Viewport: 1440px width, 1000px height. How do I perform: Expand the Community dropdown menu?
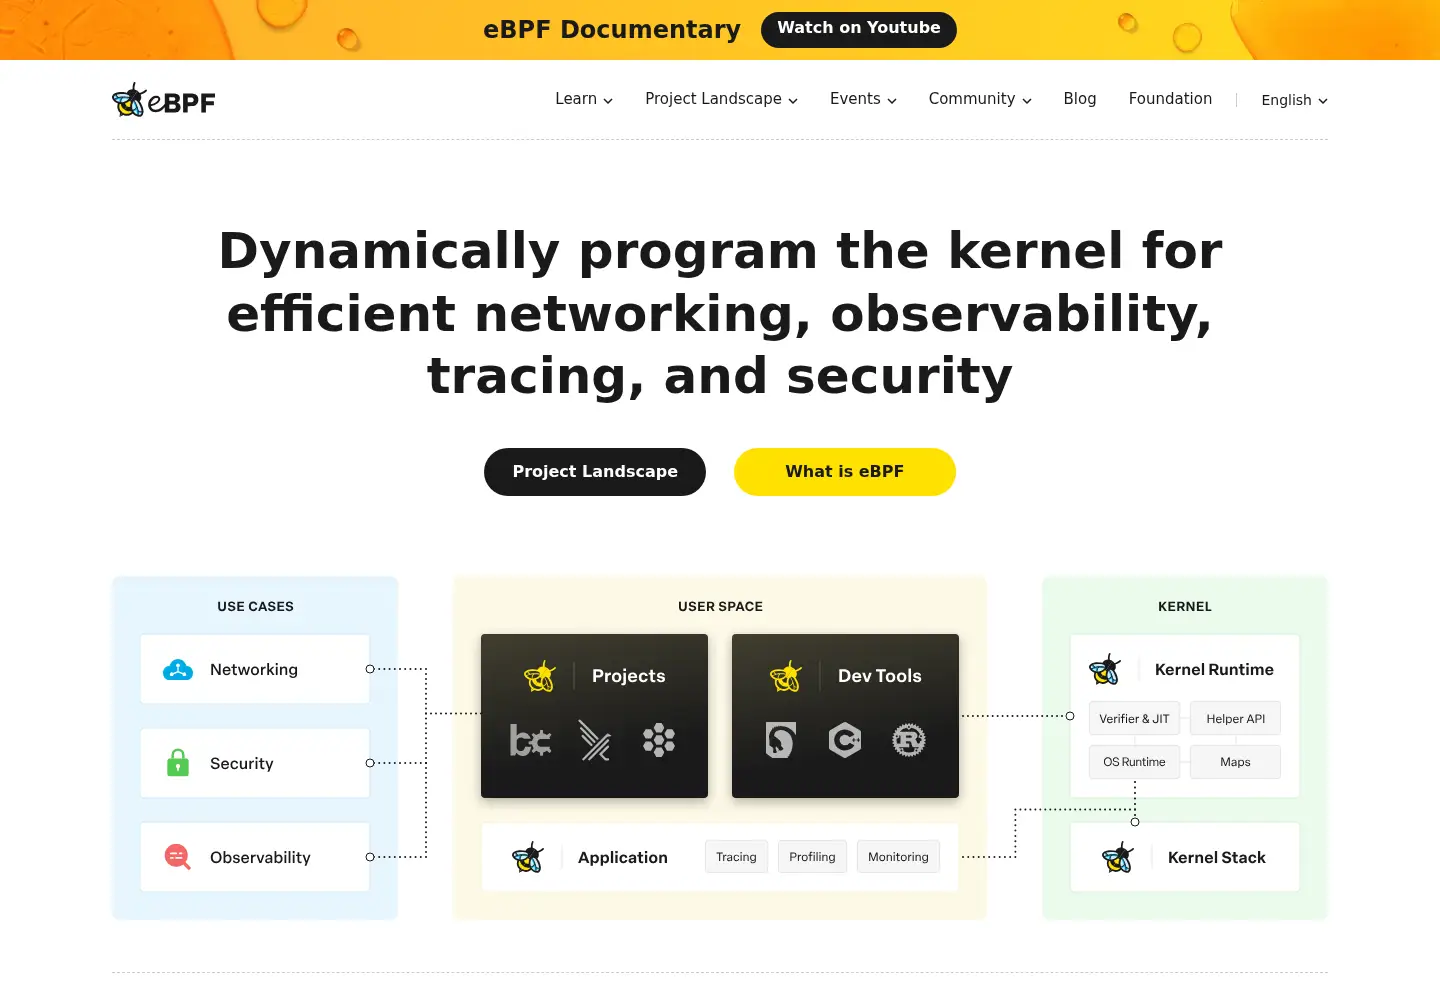[x=980, y=99]
